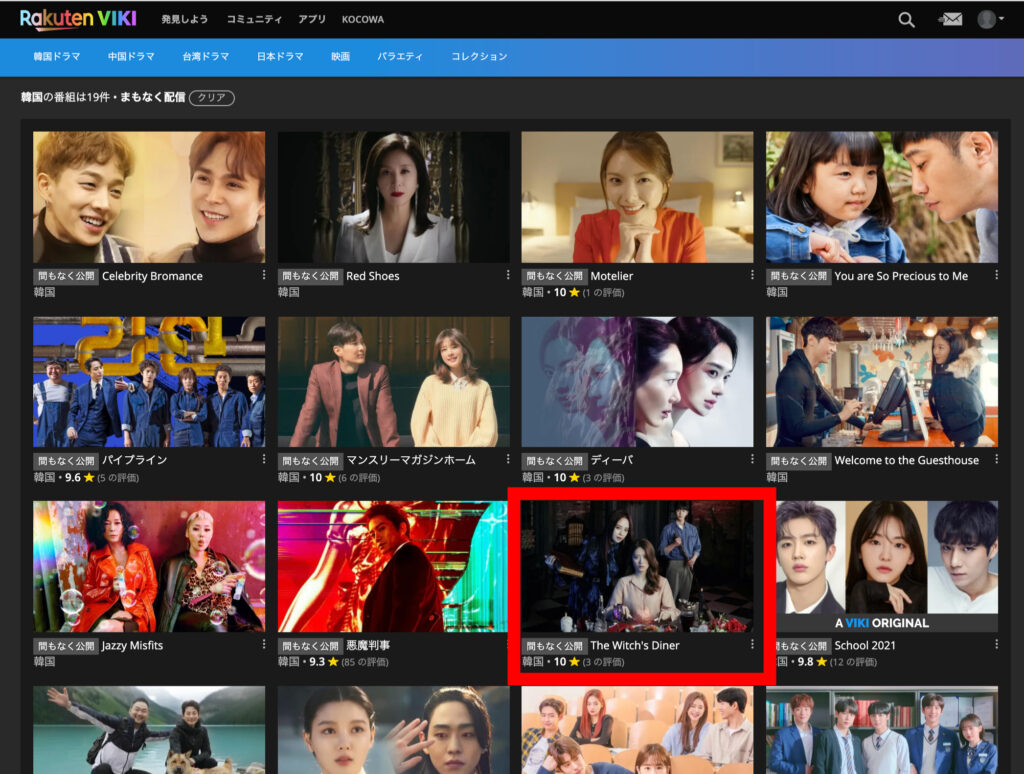
Task: Open the more-options dots for The Witch's Diner
Action: [x=752, y=644]
